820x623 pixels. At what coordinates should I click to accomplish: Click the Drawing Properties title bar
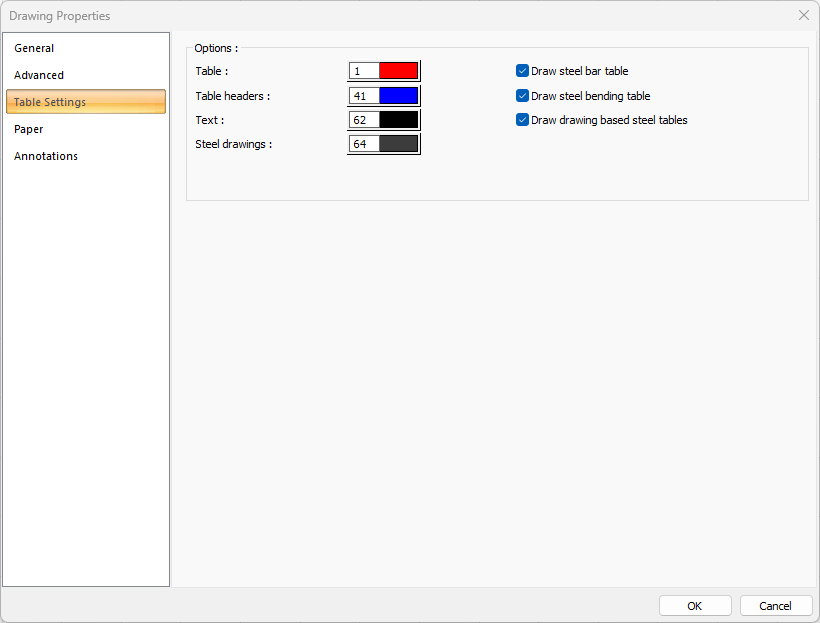pos(400,15)
